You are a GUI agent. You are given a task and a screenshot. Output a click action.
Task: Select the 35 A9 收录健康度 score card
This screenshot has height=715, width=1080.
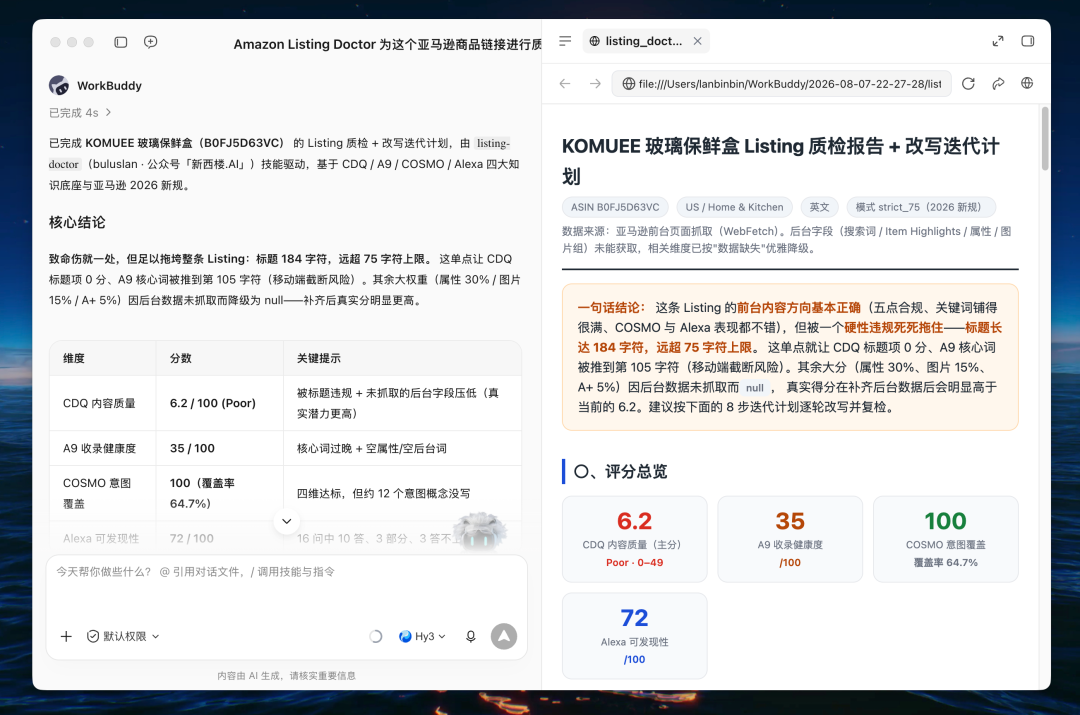(790, 539)
